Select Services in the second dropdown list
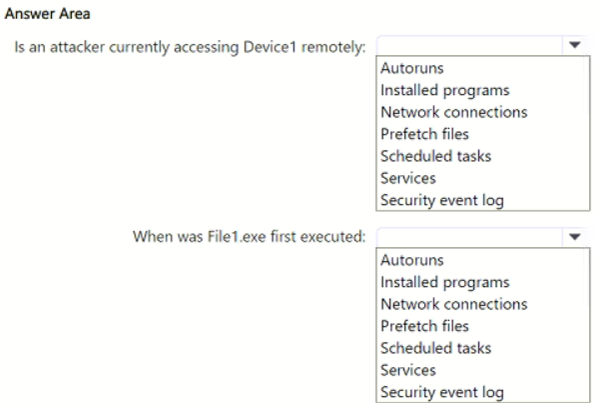Screen dimensions: 597x408 tap(408, 370)
